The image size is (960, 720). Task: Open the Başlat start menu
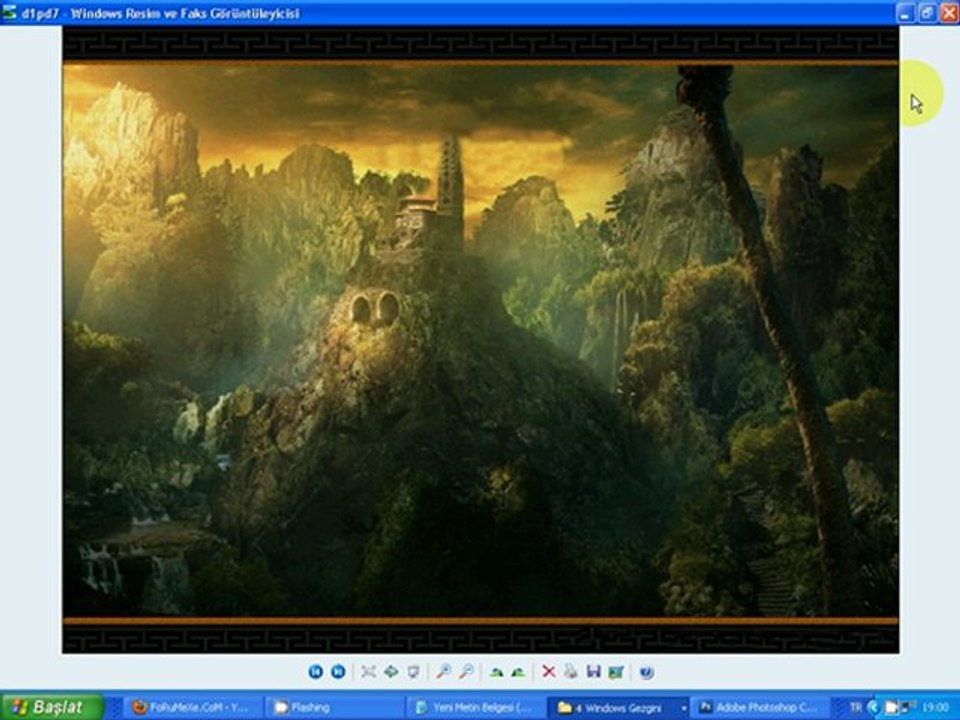pyautogui.click(x=51, y=707)
